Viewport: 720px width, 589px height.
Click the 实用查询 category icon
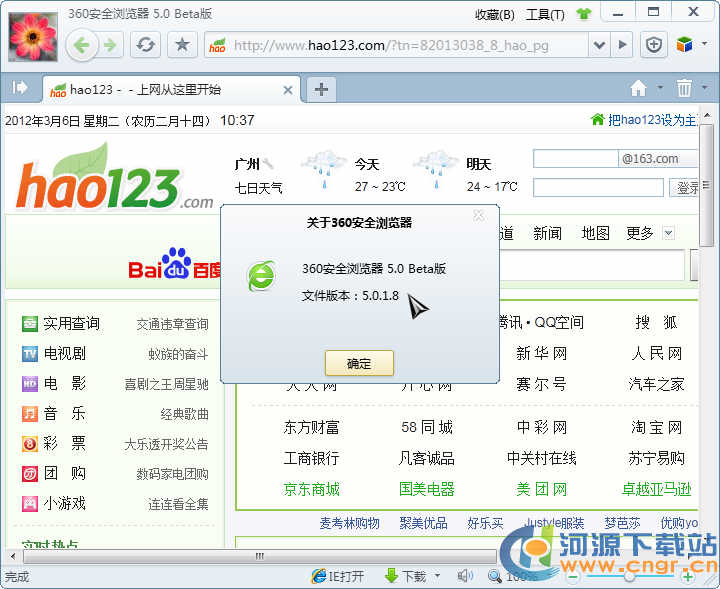tap(30, 324)
